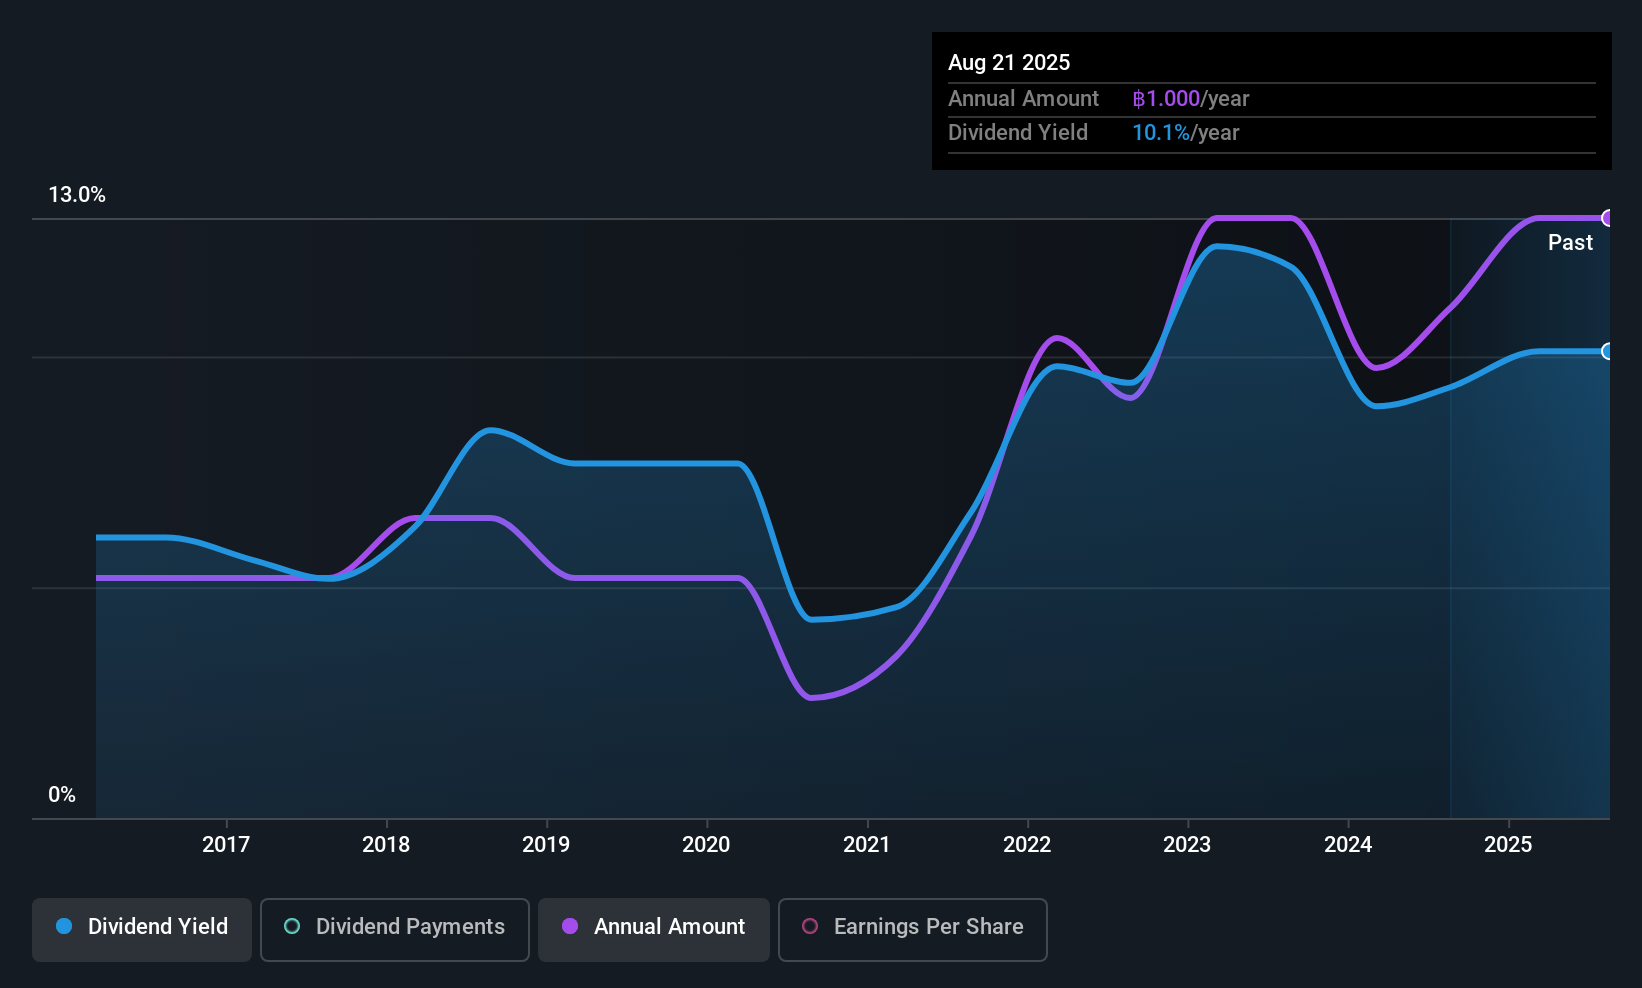Click the 13.0% axis label
The image size is (1642, 988).
tap(77, 195)
